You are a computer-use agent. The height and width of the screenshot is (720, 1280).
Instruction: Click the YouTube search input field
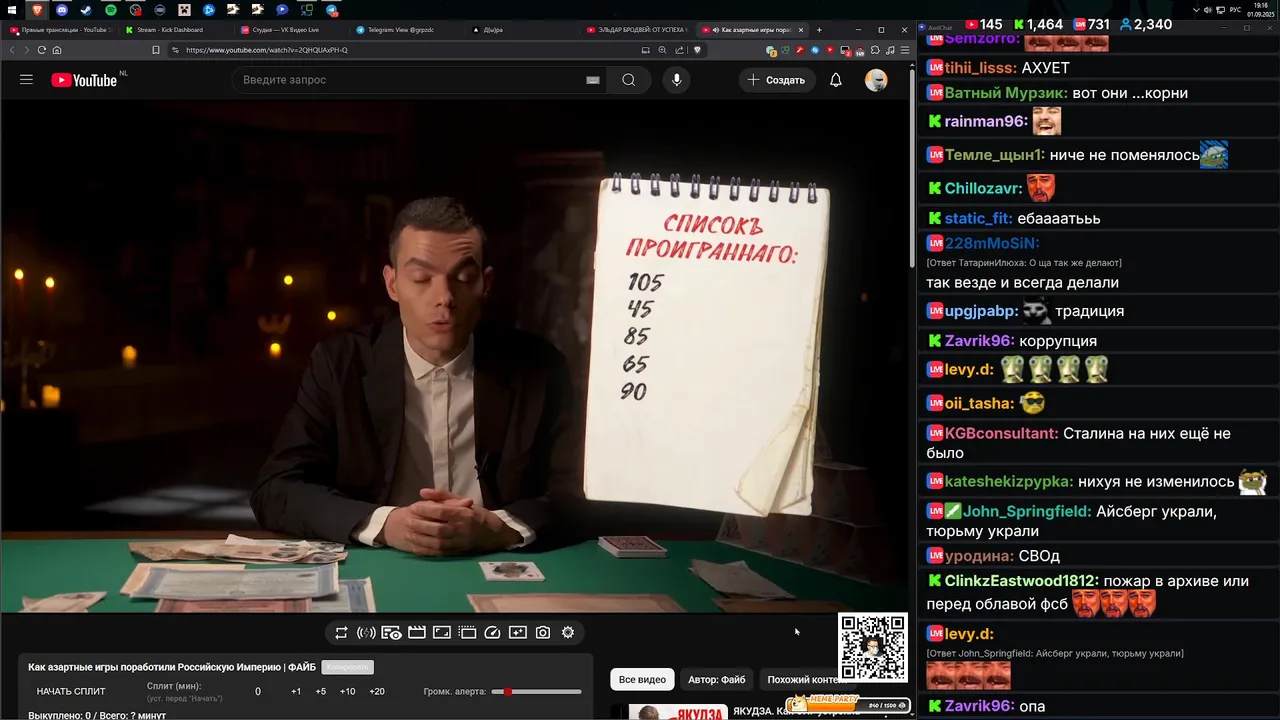pyautogui.click(x=410, y=80)
